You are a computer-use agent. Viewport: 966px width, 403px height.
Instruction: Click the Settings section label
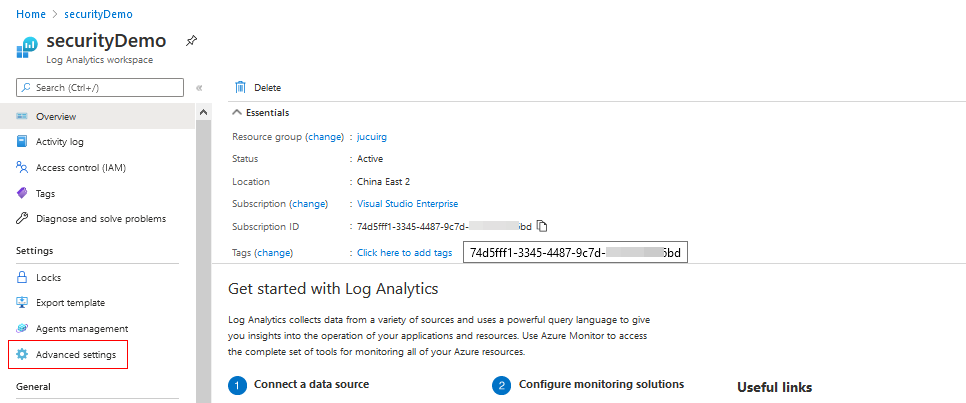tap(34, 251)
